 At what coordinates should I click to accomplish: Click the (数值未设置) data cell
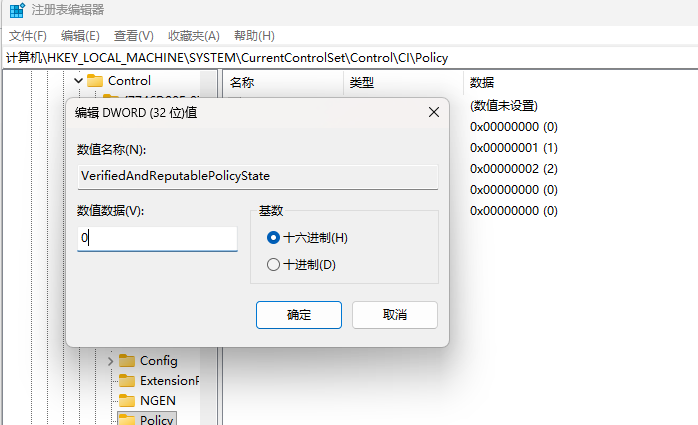pyautogui.click(x=504, y=106)
